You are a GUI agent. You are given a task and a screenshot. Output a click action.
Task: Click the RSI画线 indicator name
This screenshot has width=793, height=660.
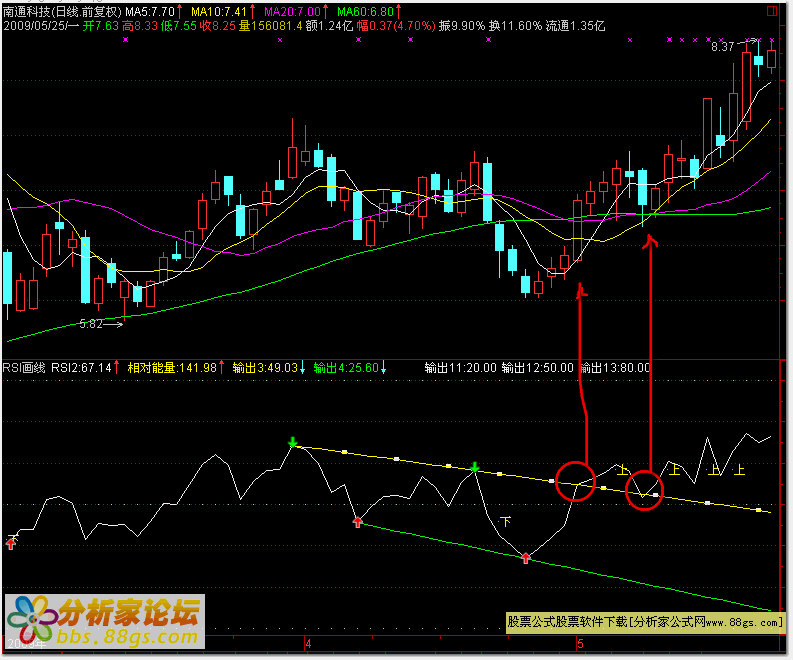click(24, 368)
